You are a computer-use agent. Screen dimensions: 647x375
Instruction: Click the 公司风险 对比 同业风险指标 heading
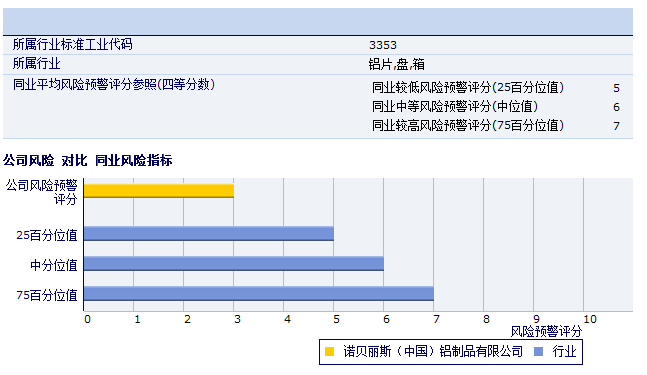pos(87,160)
